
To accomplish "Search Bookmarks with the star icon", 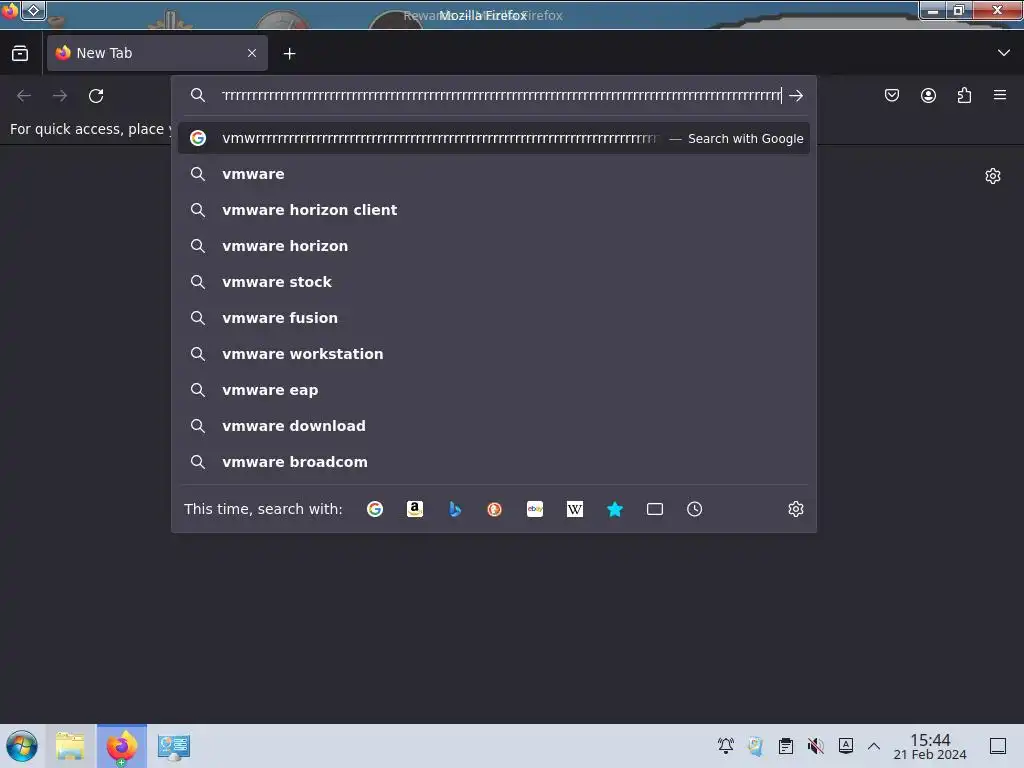I will pyautogui.click(x=615, y=509).
